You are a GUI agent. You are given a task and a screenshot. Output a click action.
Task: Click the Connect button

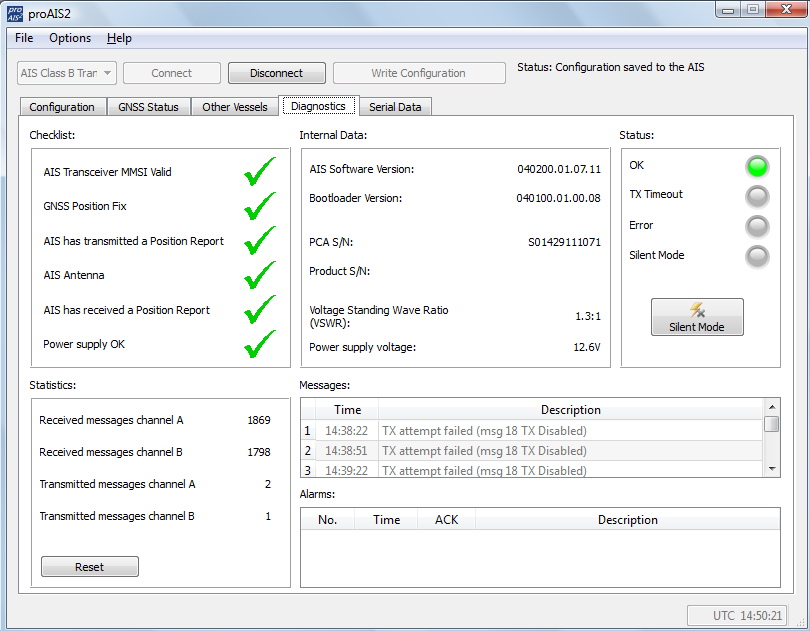click(172, 73)
